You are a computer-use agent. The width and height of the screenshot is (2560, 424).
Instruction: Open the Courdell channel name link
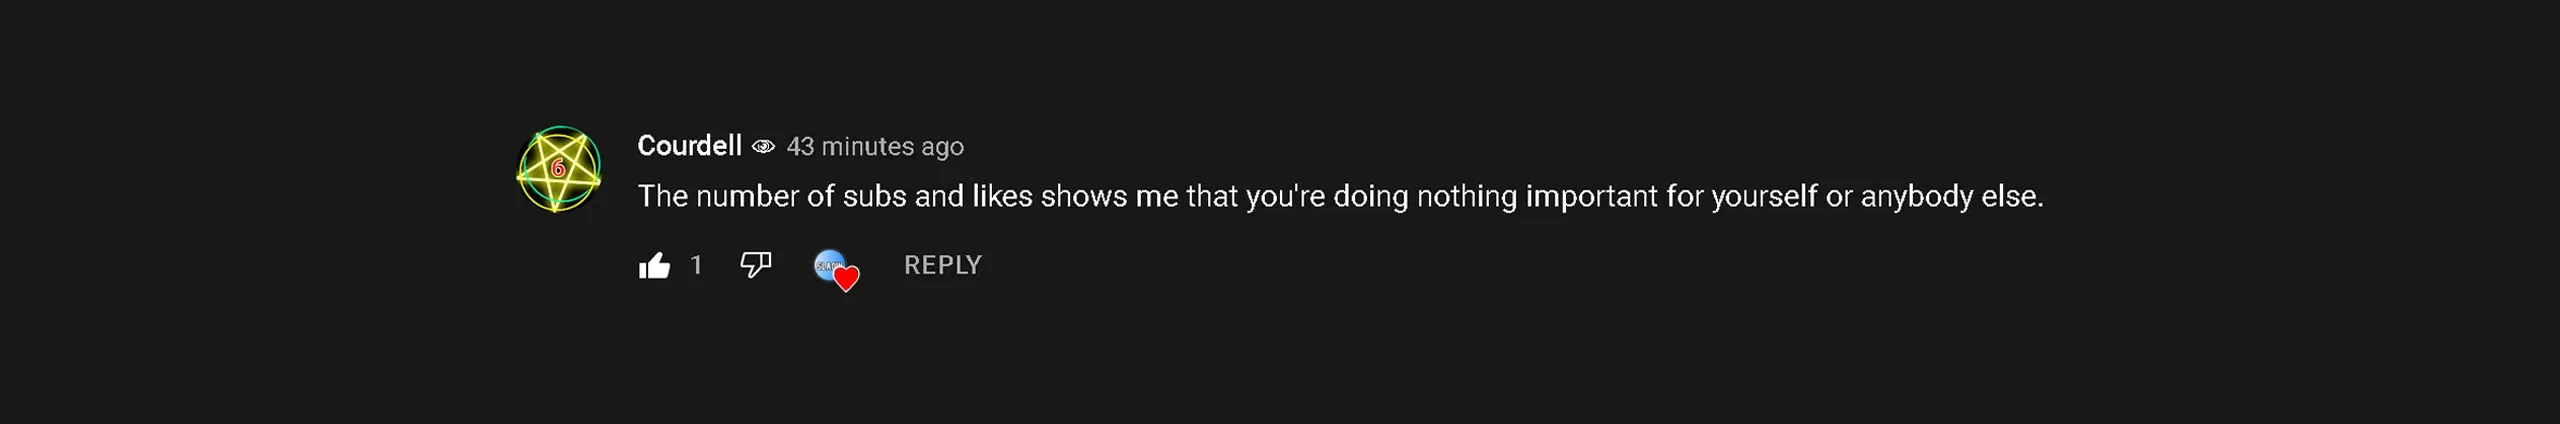point(689,146)
